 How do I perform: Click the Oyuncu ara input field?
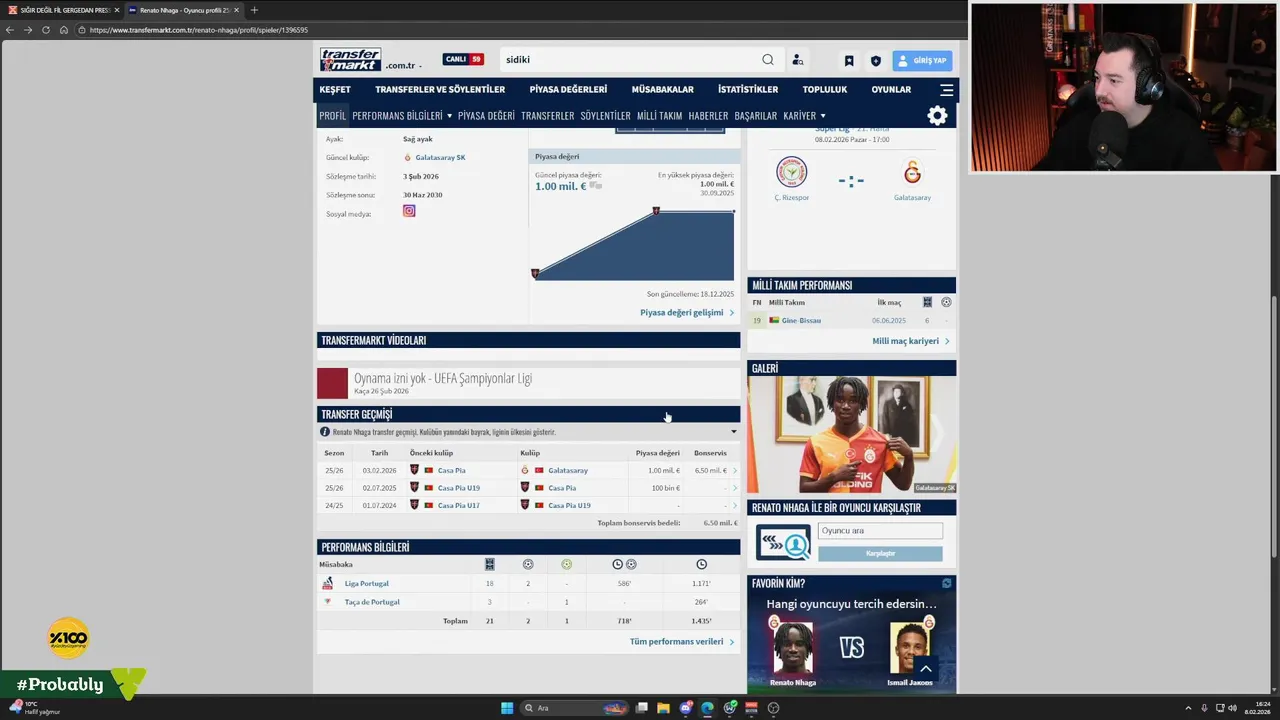(x=880, y=531)
